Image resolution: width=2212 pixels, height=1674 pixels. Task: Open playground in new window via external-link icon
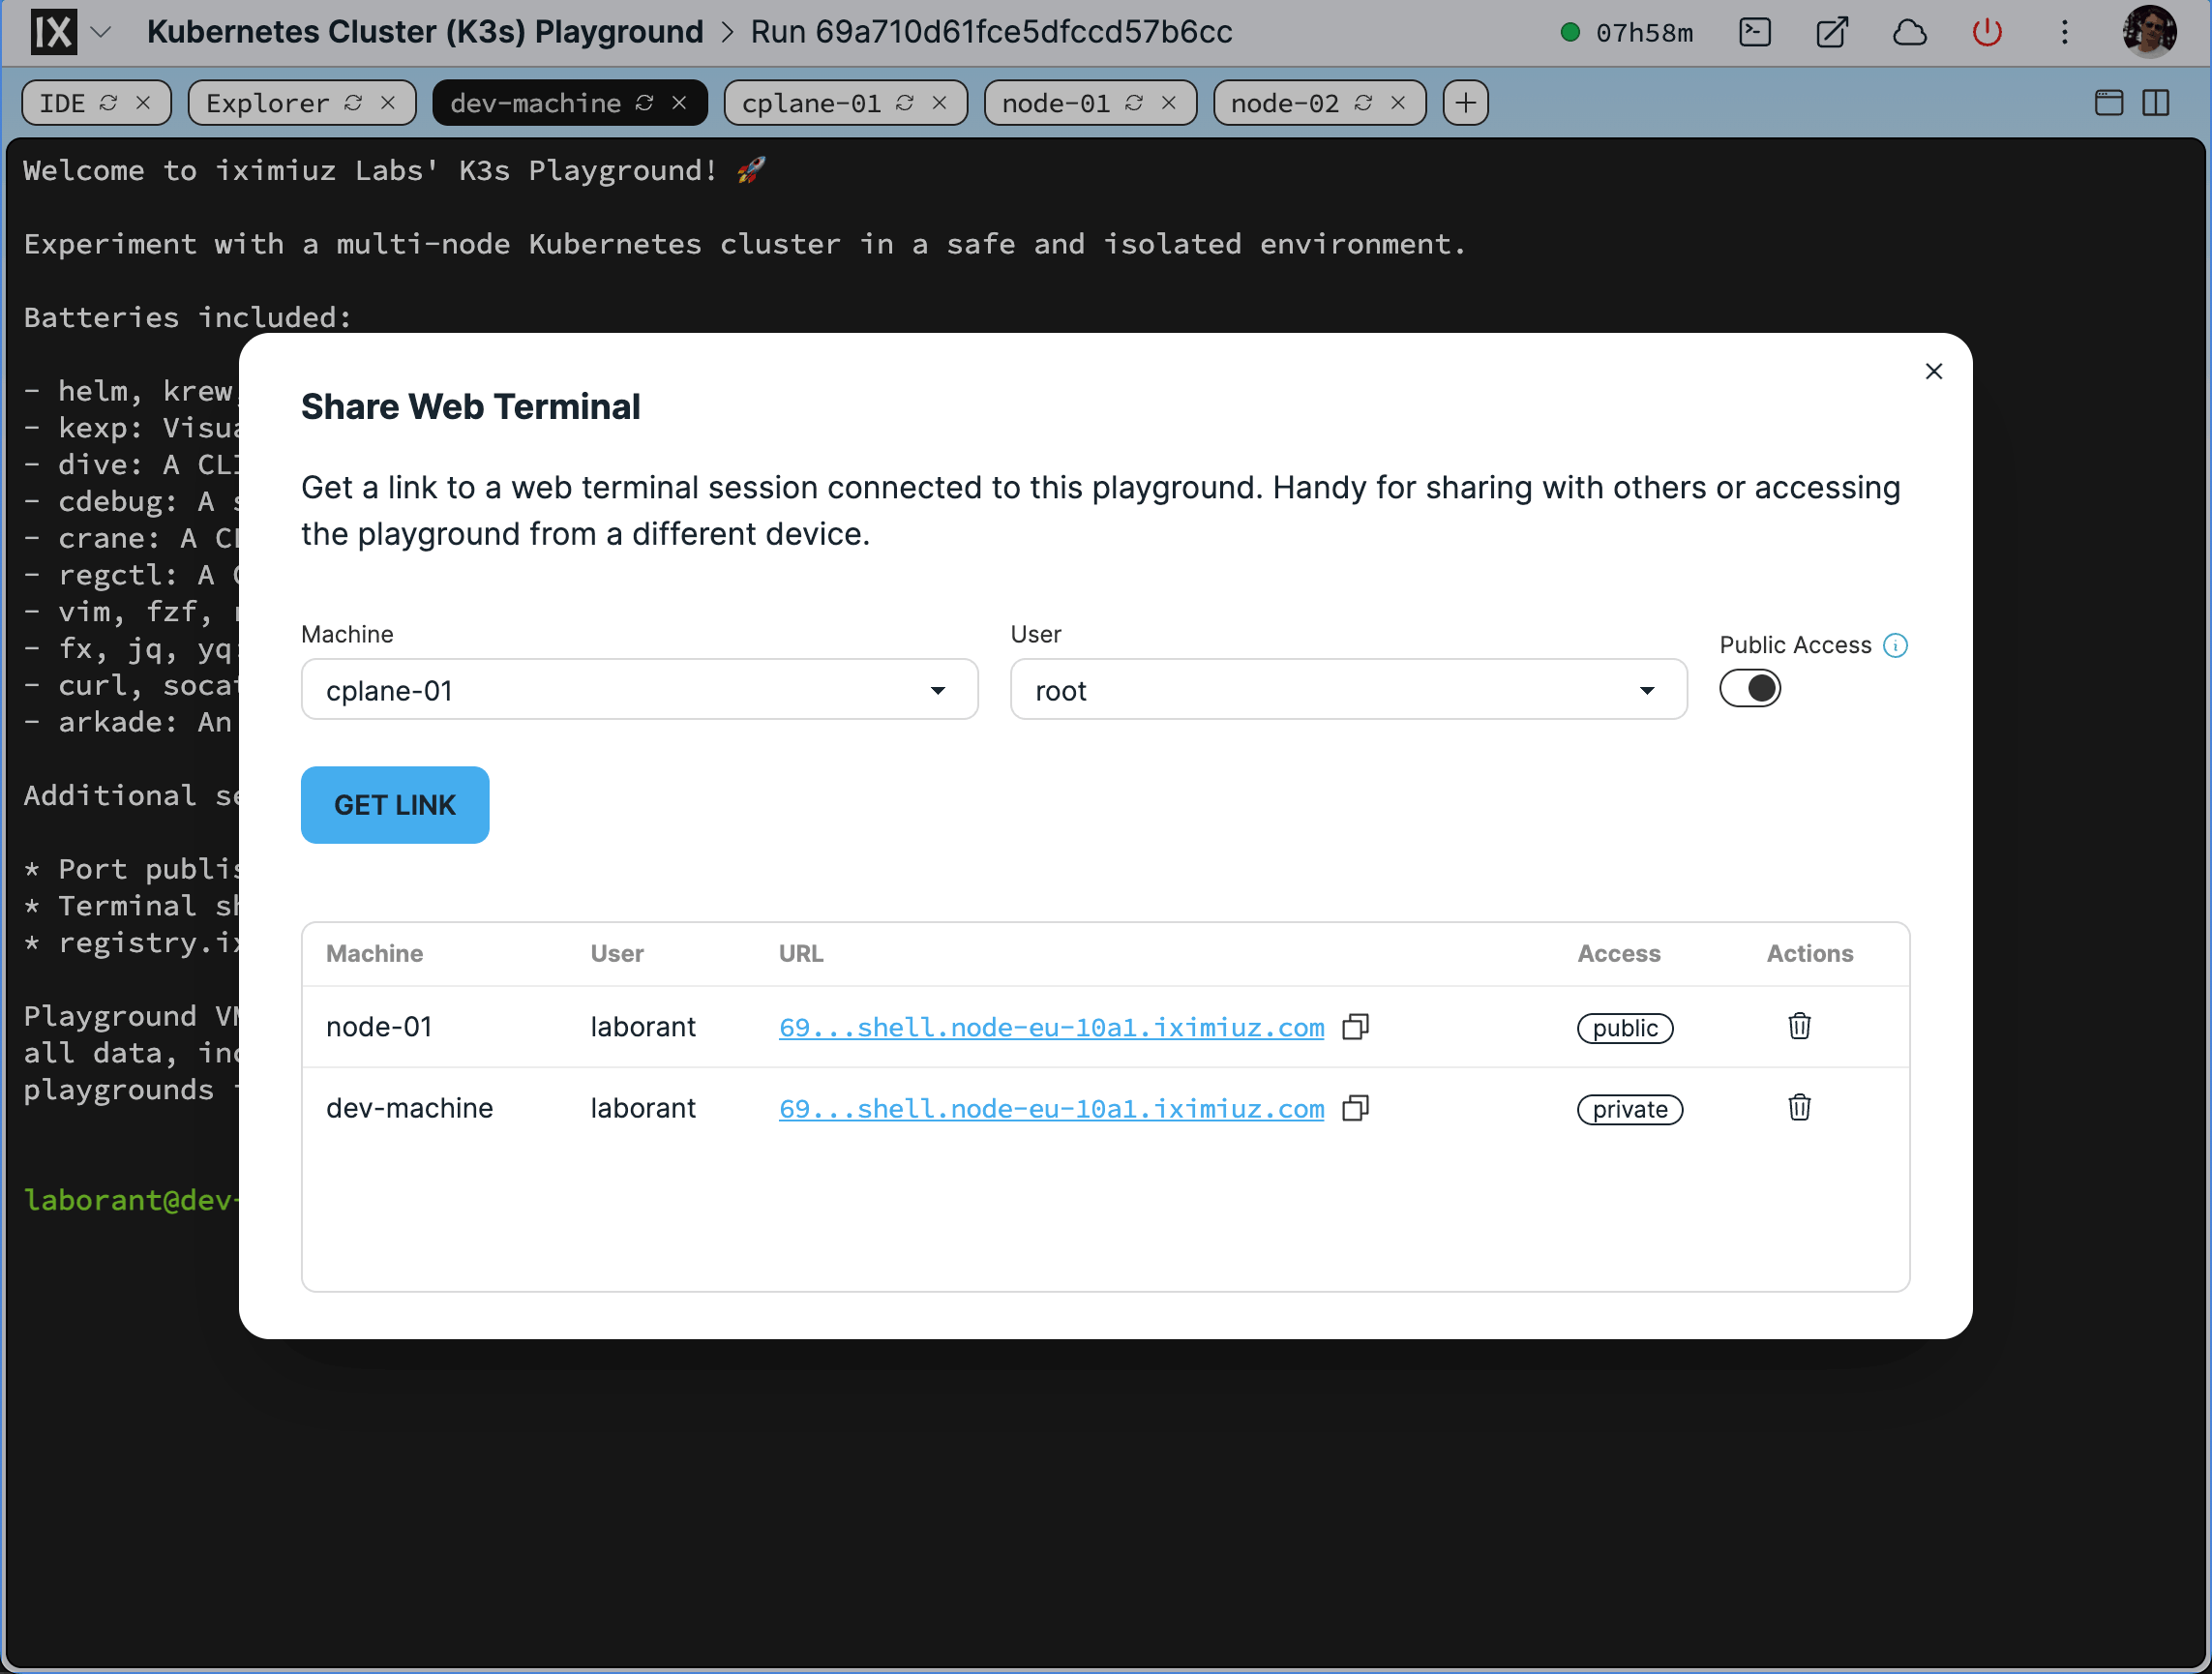pos(1832,32)
